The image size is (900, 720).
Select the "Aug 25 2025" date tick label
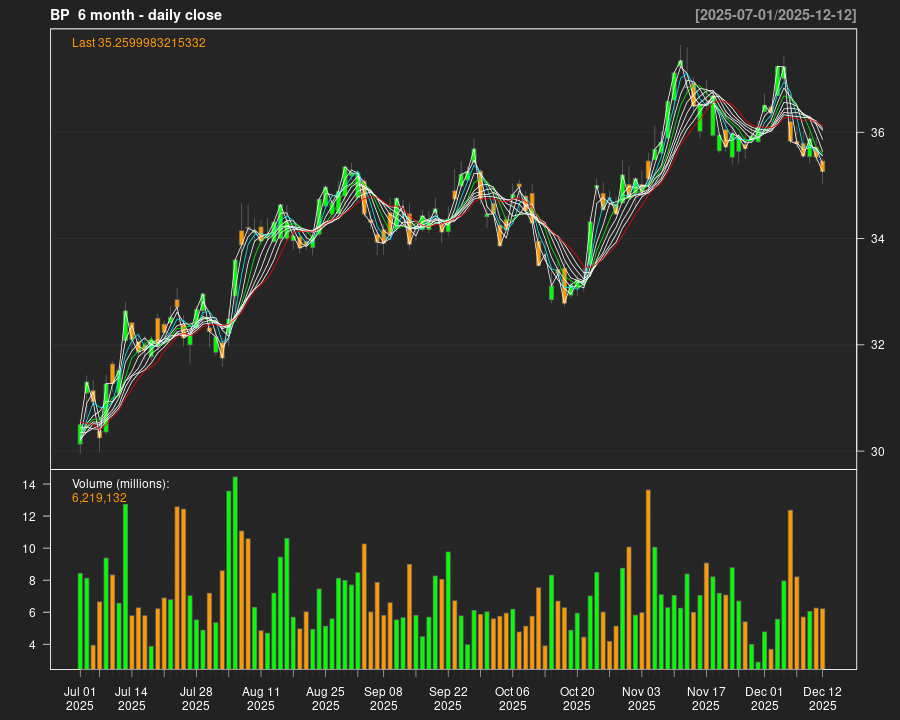click(x=325, y=698)
